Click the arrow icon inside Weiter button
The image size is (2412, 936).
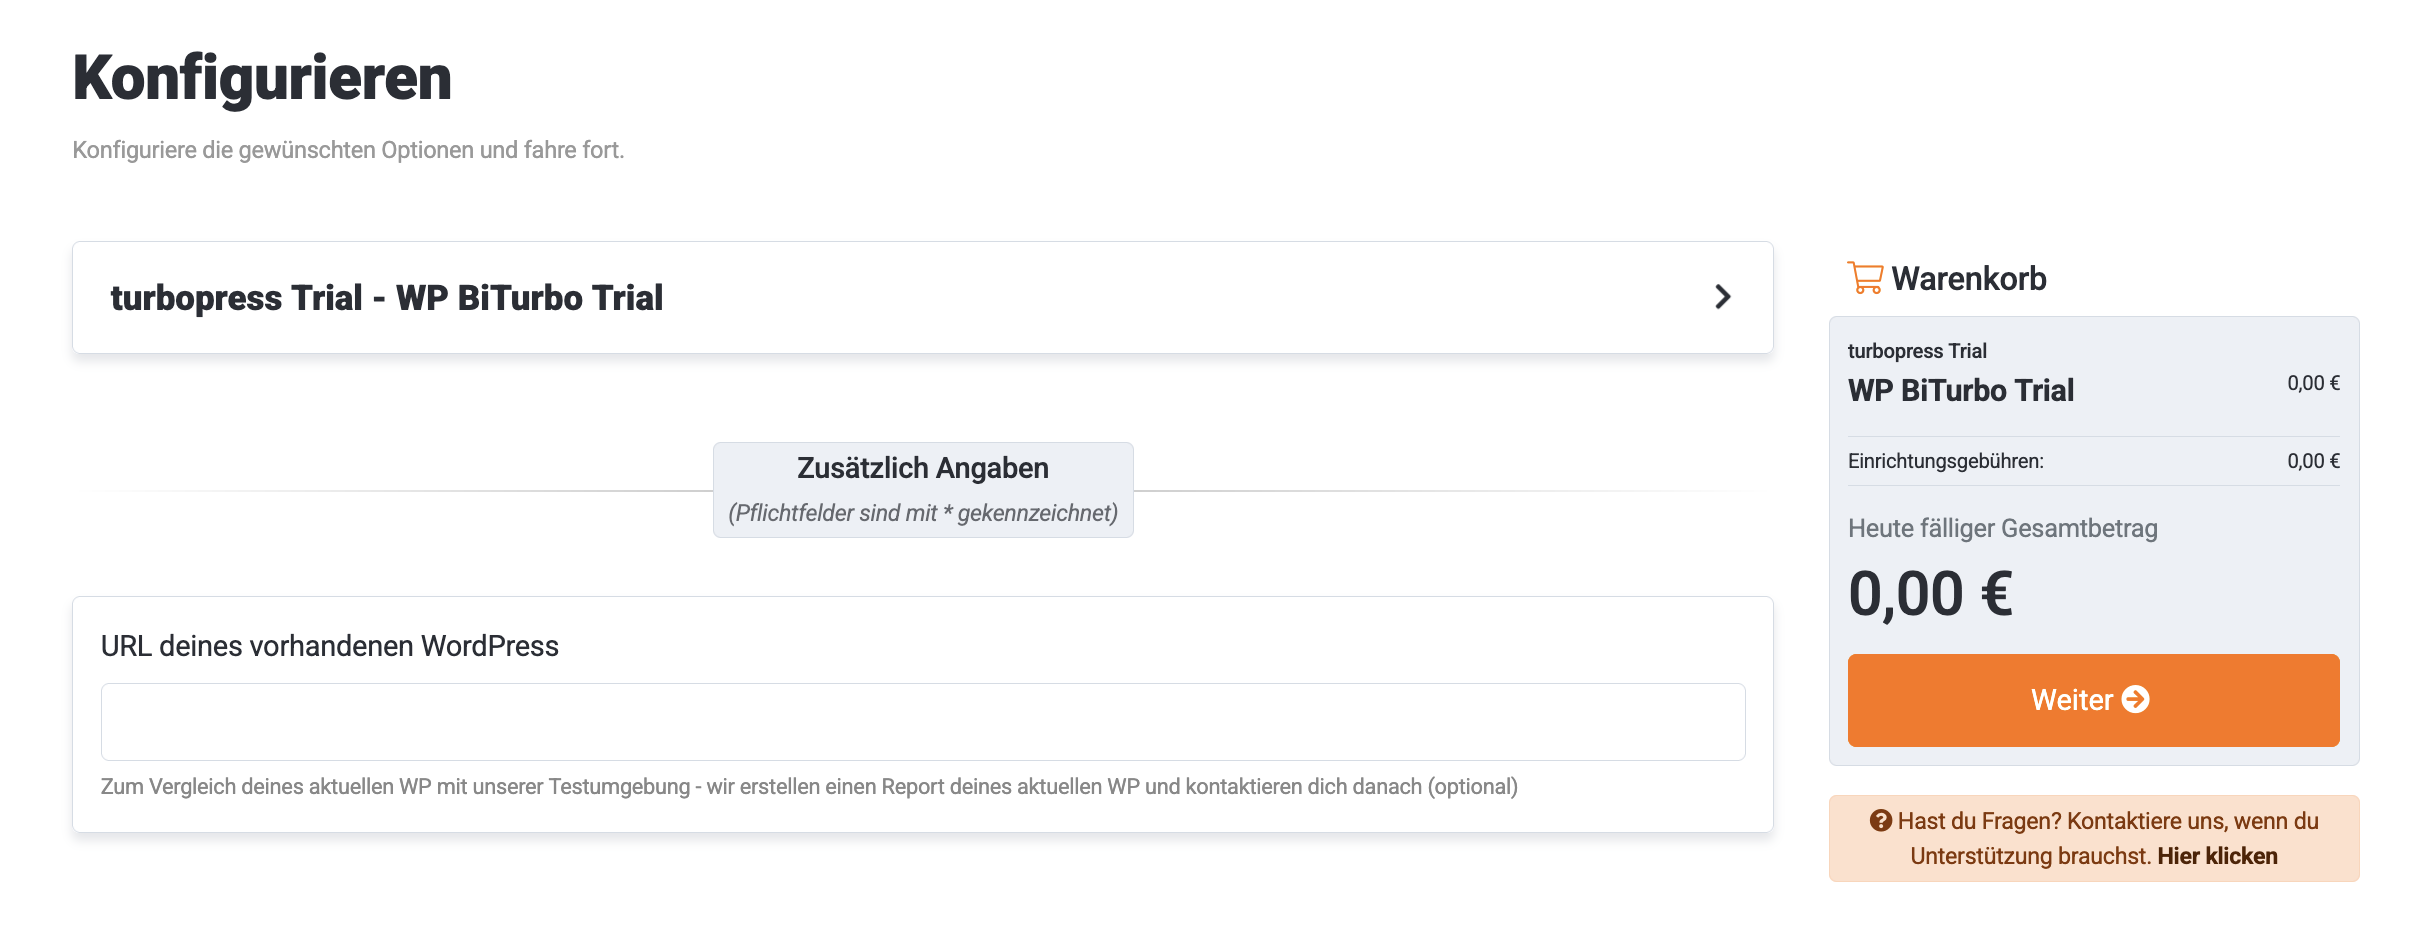2136,699
